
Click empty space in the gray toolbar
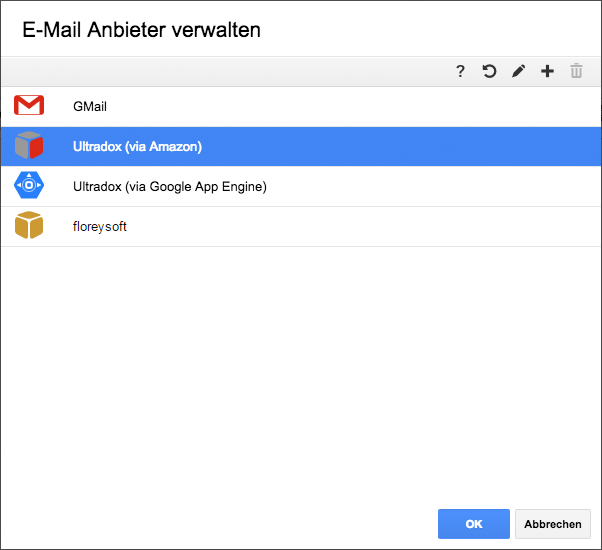[x=227, y=71]
